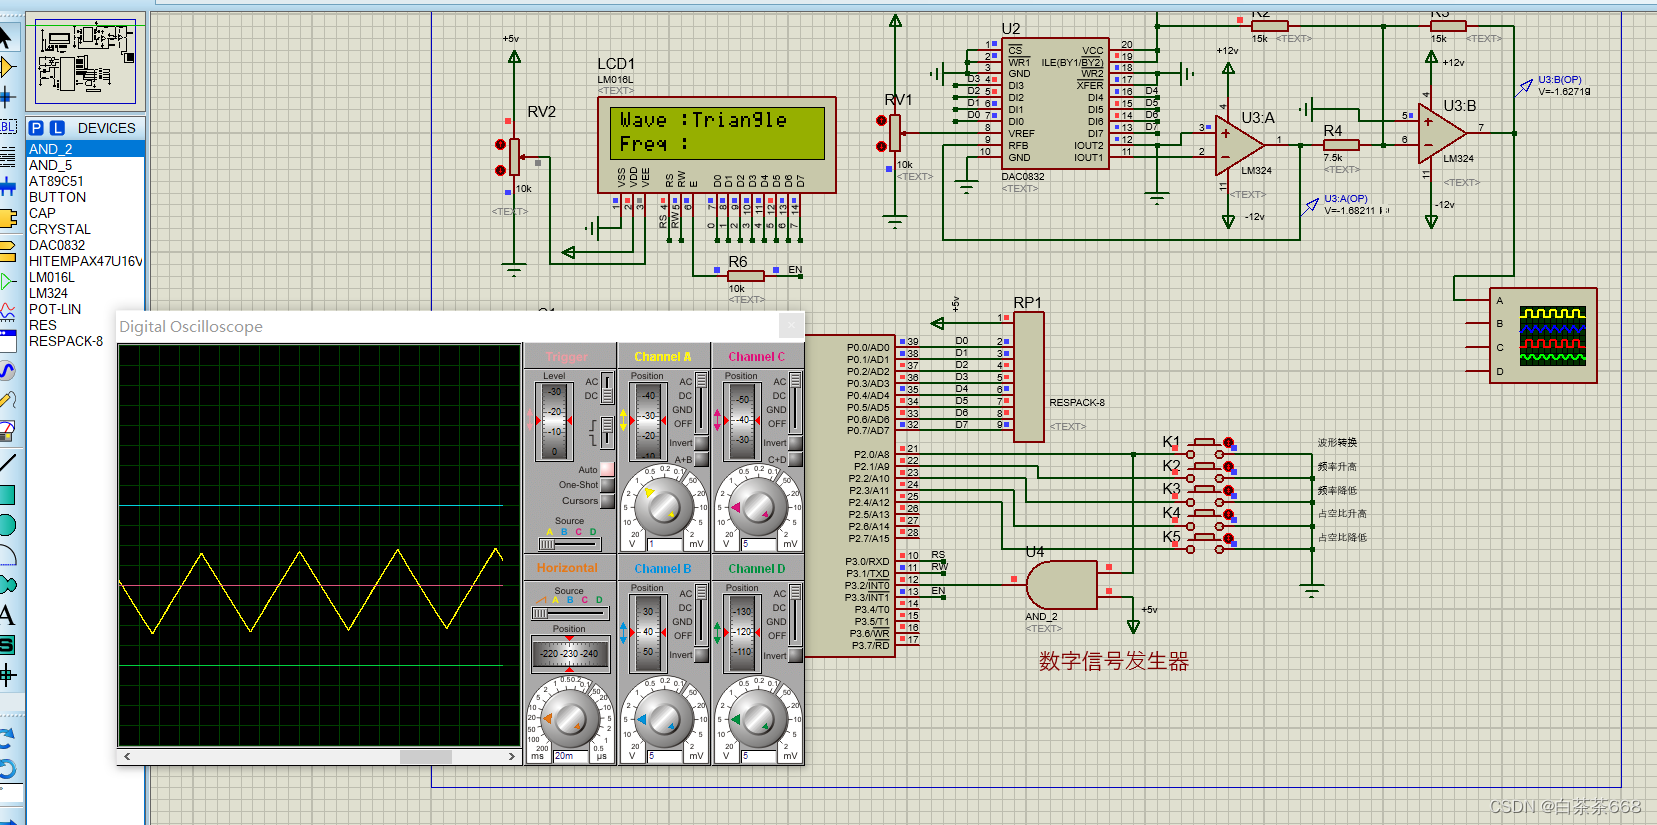The height and width of the screenshot is (825, 1657).
Task: Open the Virtual Instruments mode
Action: point(7,431)
